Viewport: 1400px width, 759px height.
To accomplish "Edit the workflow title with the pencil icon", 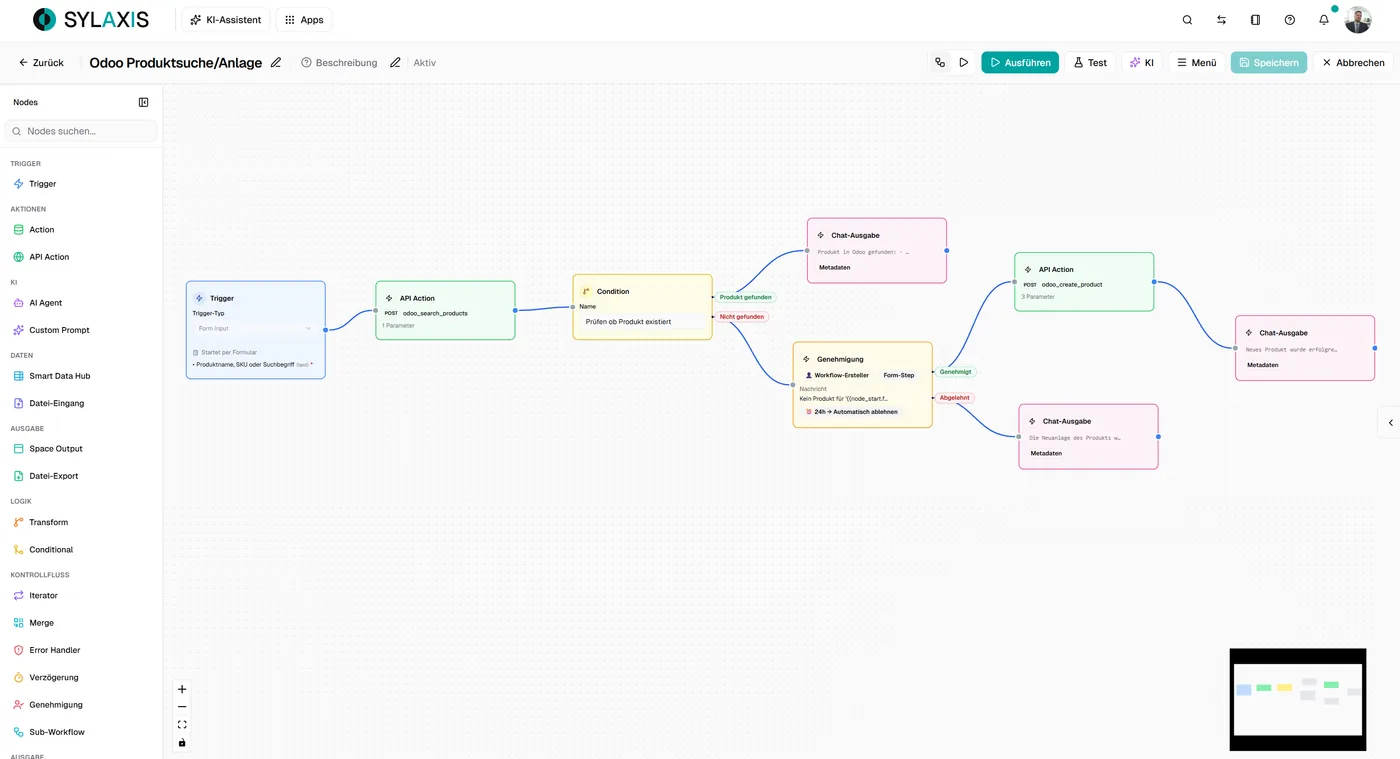I will pos(276,62).
